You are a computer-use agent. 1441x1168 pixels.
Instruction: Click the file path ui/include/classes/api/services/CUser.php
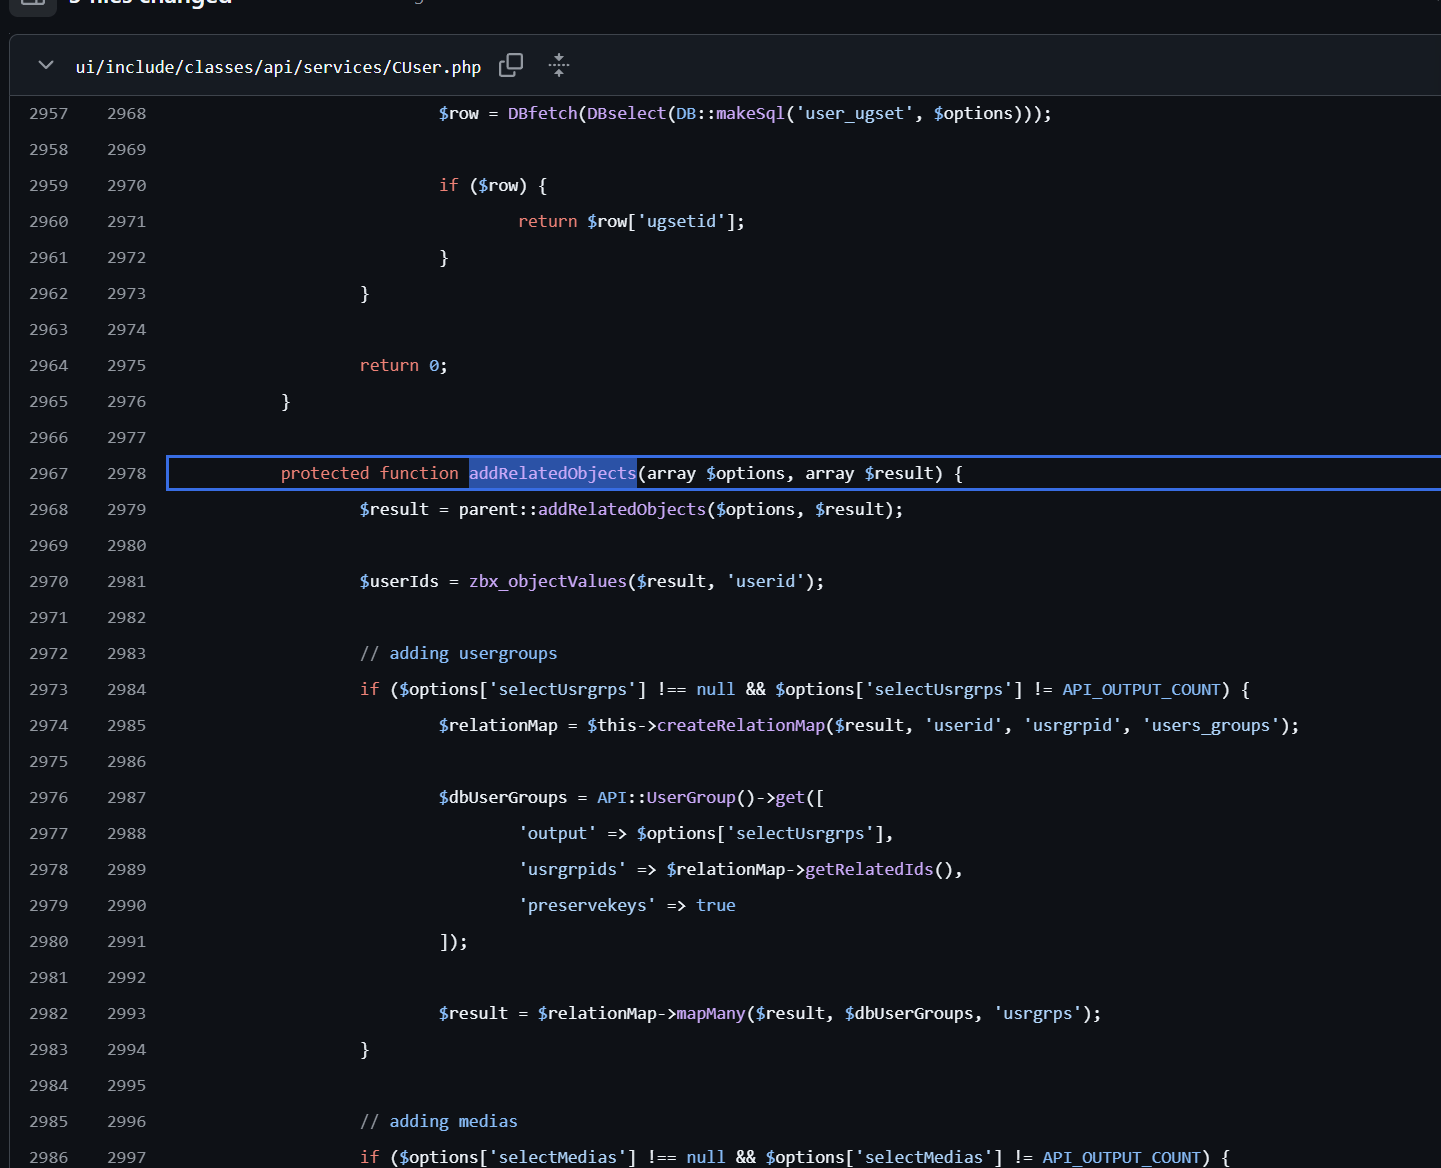click(278, 67)
